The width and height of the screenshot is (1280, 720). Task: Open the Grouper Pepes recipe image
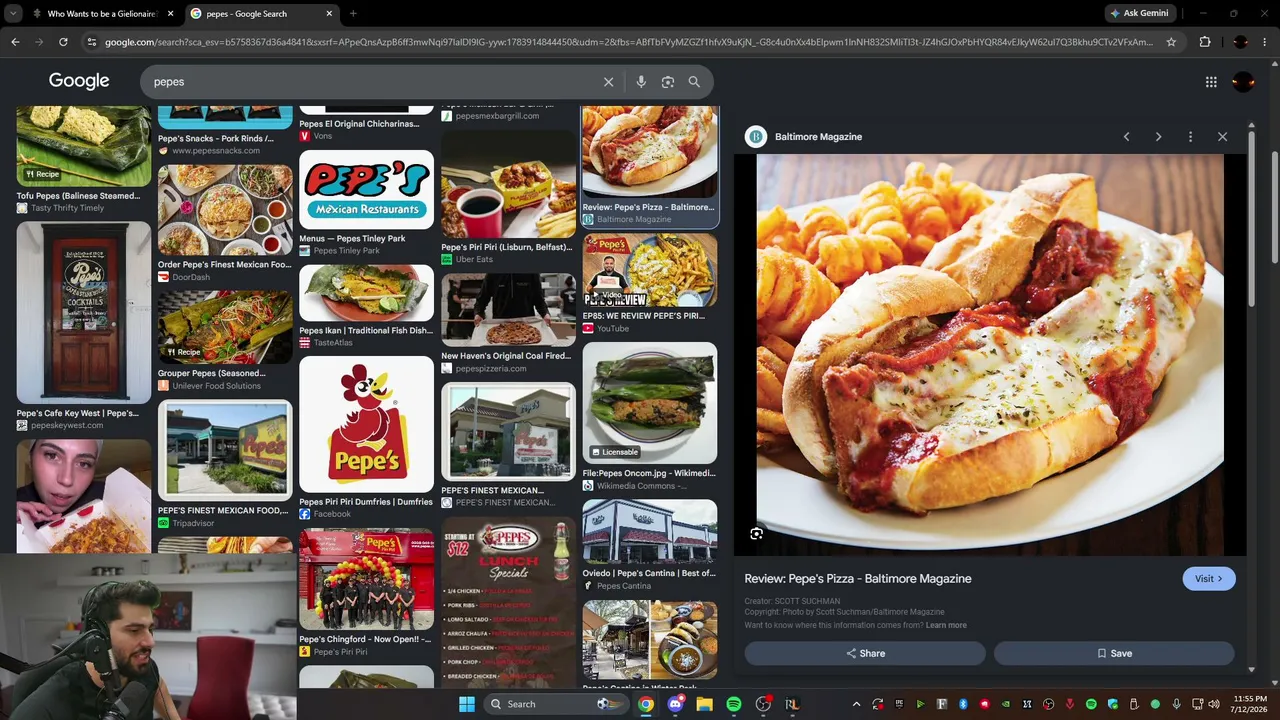pos(225,327)
